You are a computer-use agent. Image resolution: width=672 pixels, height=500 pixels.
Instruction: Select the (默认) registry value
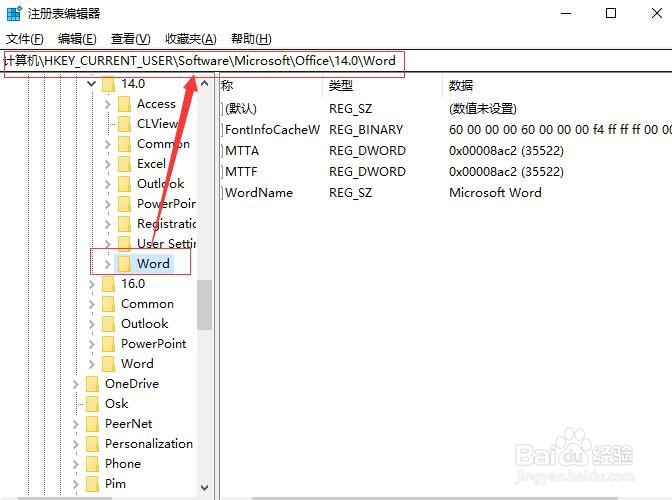click(x=241, y=109)
